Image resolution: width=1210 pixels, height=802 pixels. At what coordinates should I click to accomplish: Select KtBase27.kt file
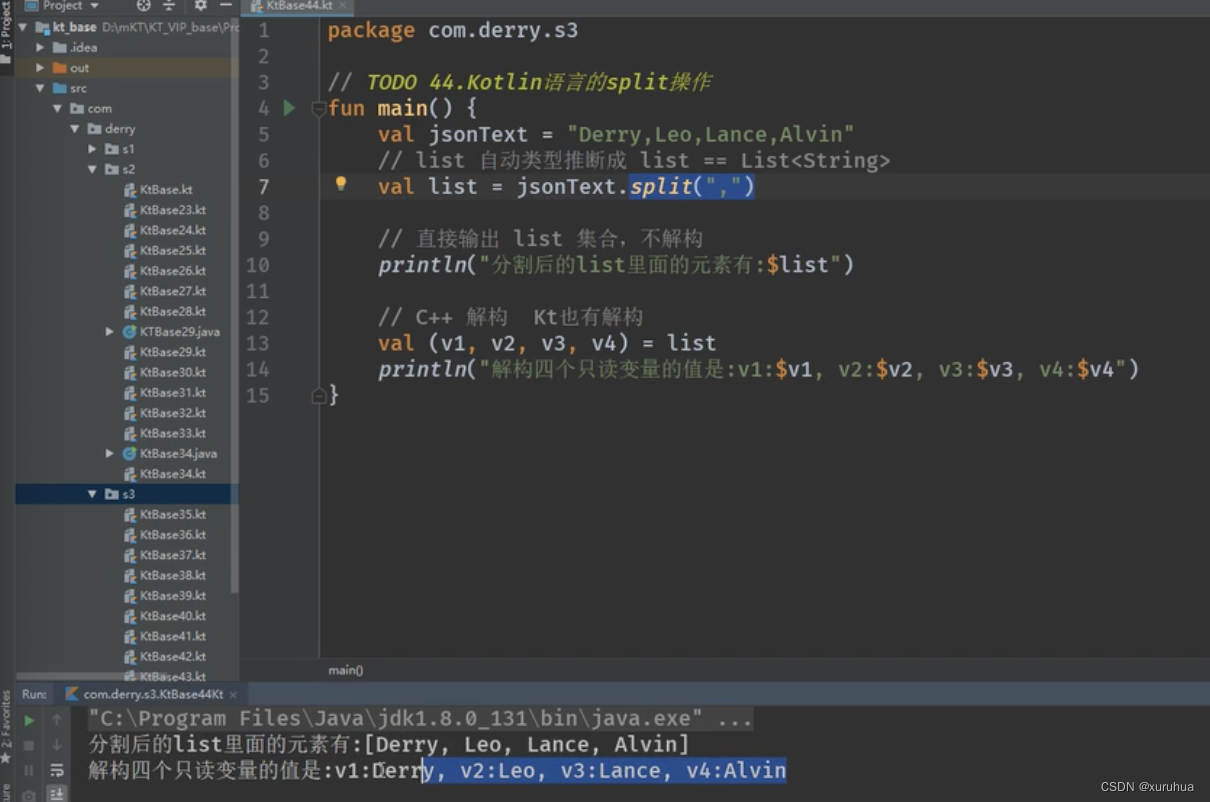165,291
